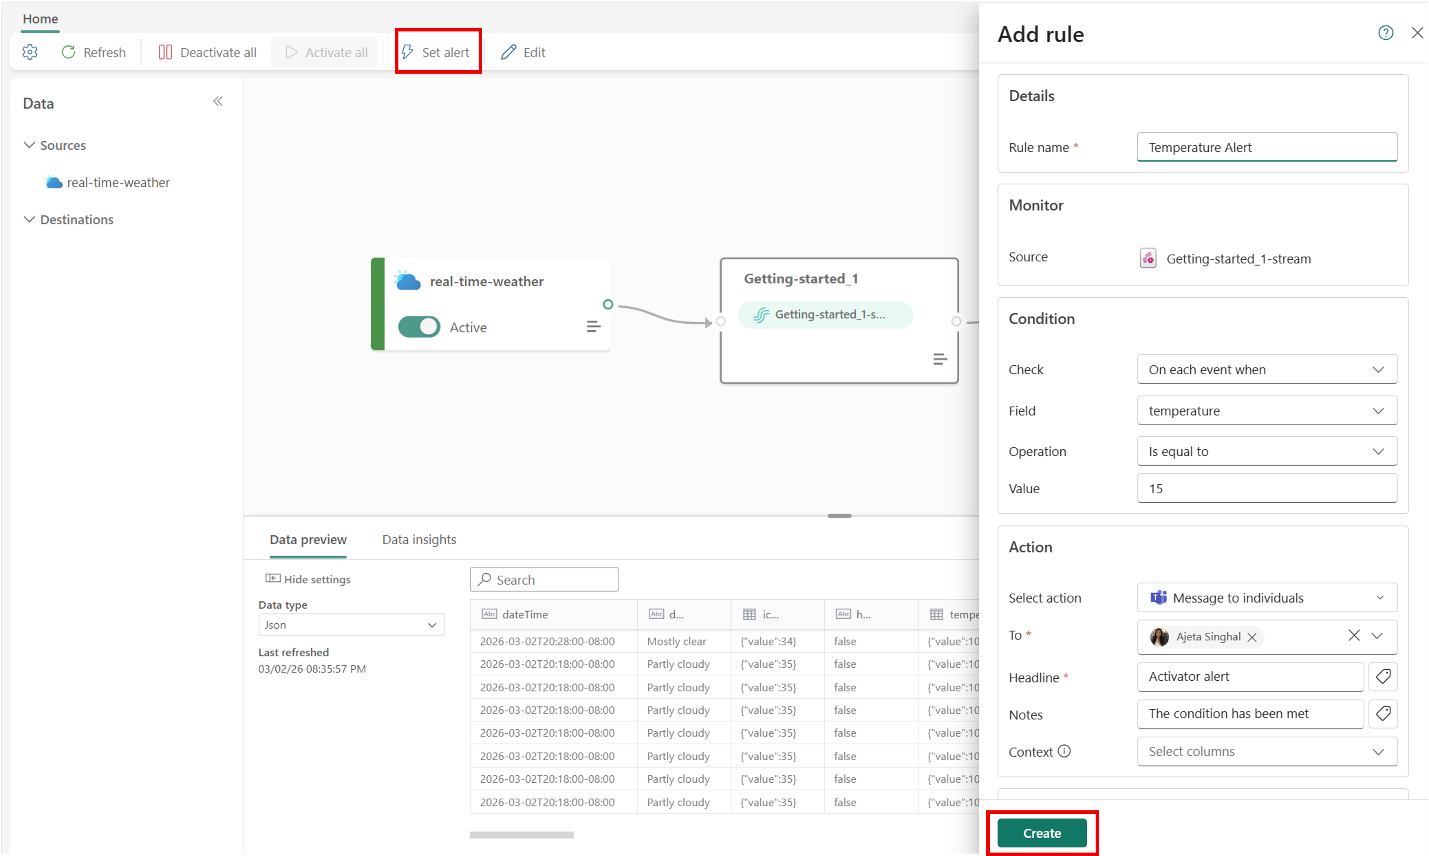Insert dynamic field tag icon beside Notes
The width and height of the screenshot is (1429, 856).
click(1383, 713)
